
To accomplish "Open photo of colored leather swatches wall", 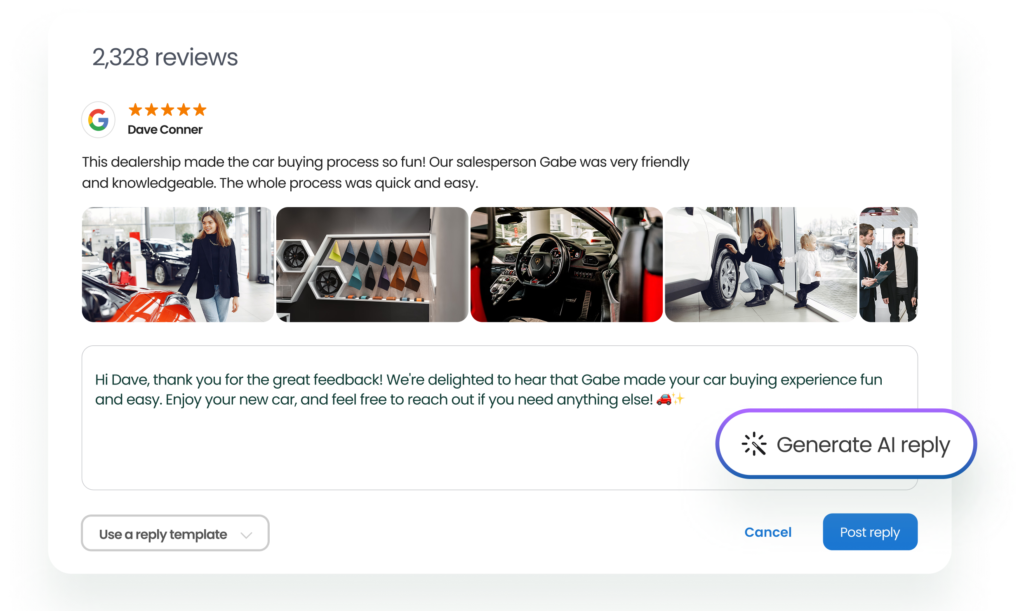I will pyautogui.click(x=372, y=264).
